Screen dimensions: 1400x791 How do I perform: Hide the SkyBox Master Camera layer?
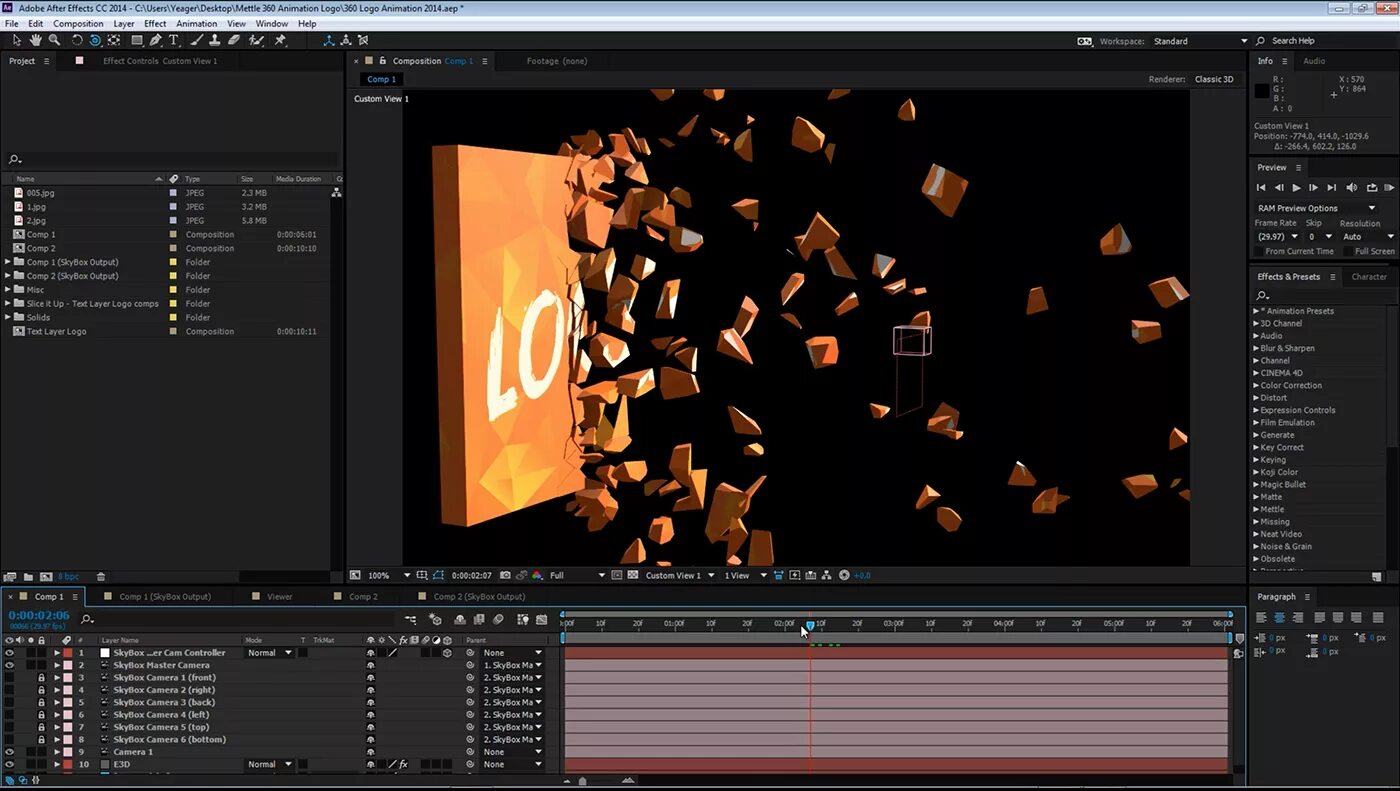pos(9,664)
